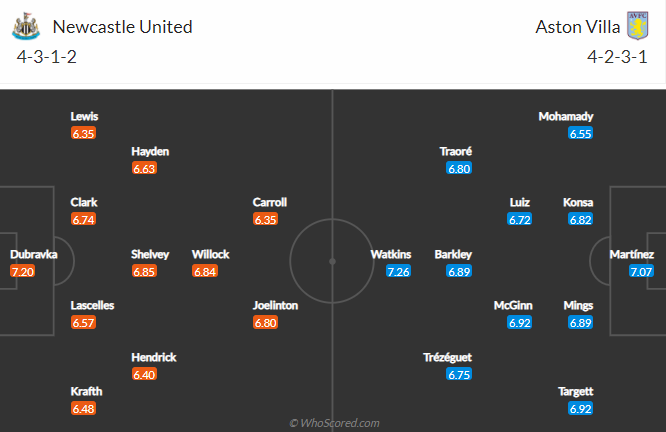Image resolution: width=666 pixels, height=432 pixels.
Task: Click Lewis's 6.35 rating badge
Action: tap(84, 133)
